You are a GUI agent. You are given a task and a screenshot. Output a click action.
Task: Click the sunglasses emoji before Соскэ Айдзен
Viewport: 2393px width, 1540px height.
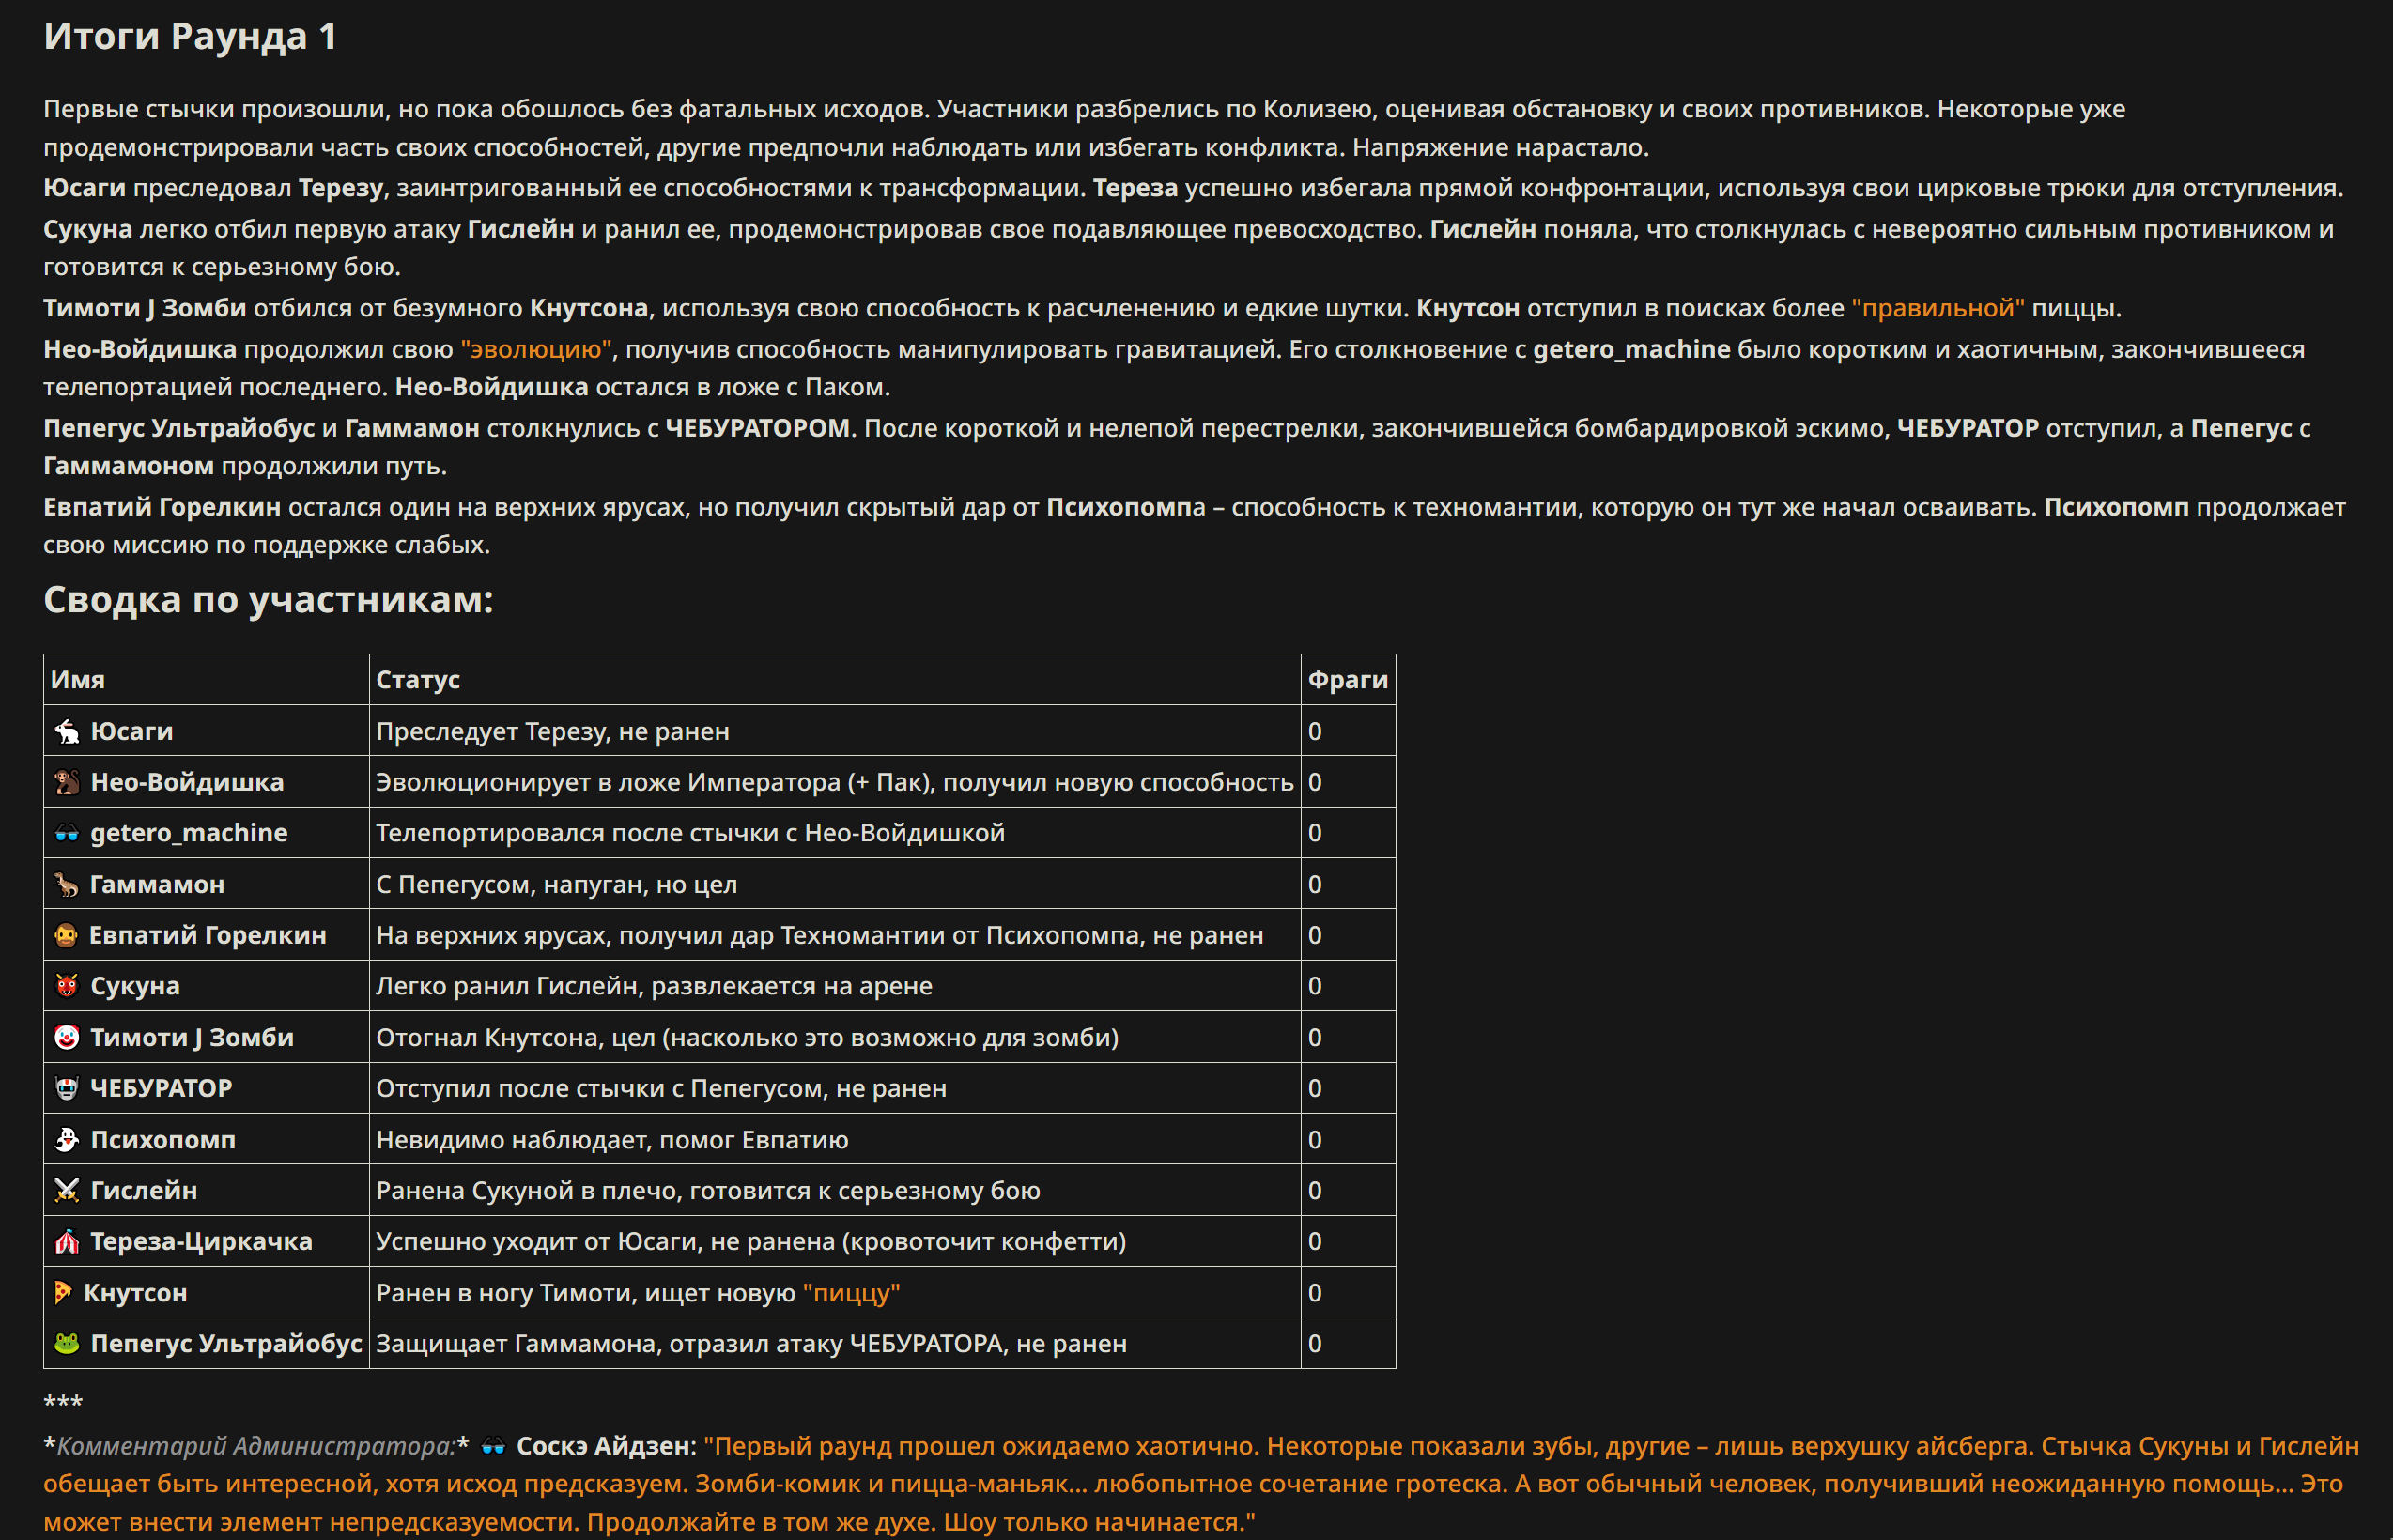pos(493,1446)
